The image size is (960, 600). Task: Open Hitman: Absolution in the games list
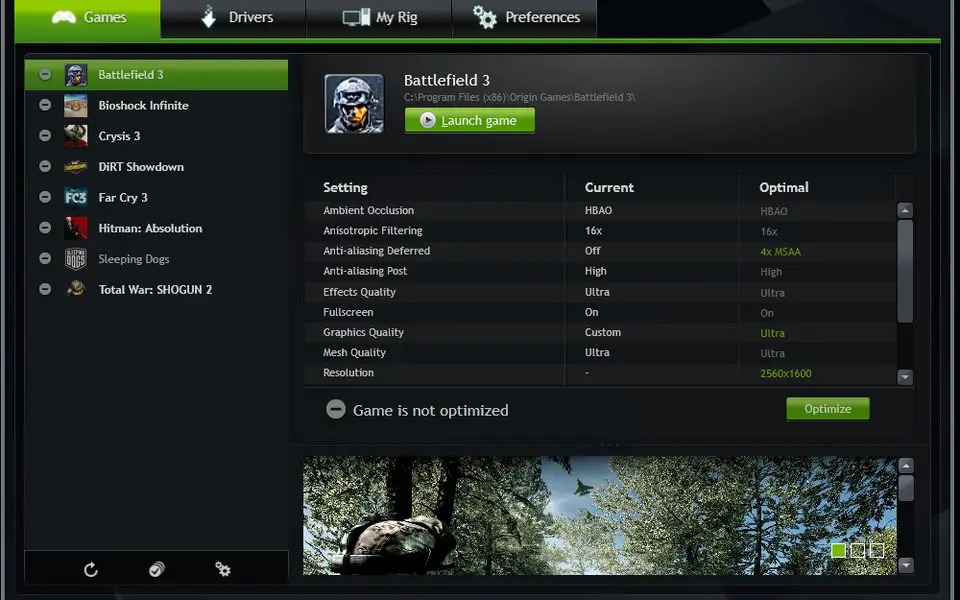156,228
